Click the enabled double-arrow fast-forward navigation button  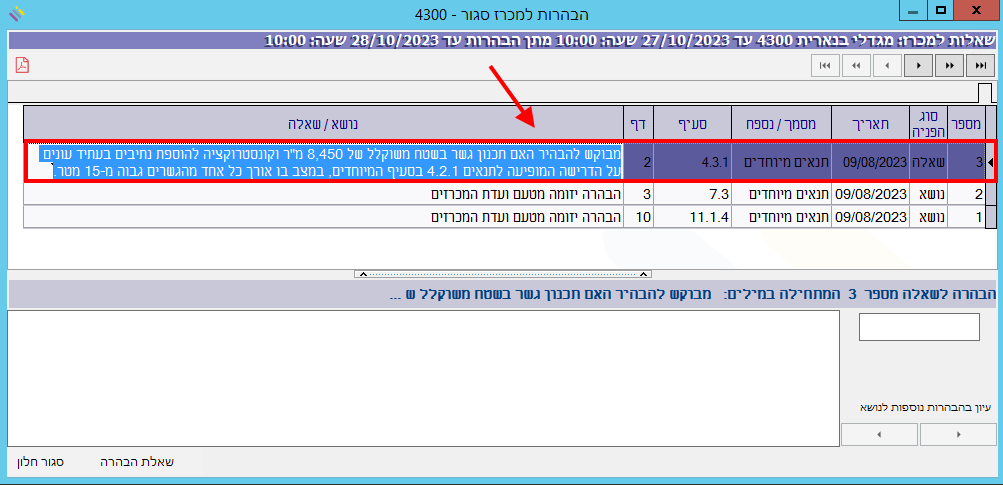click(x=948, y=65)
